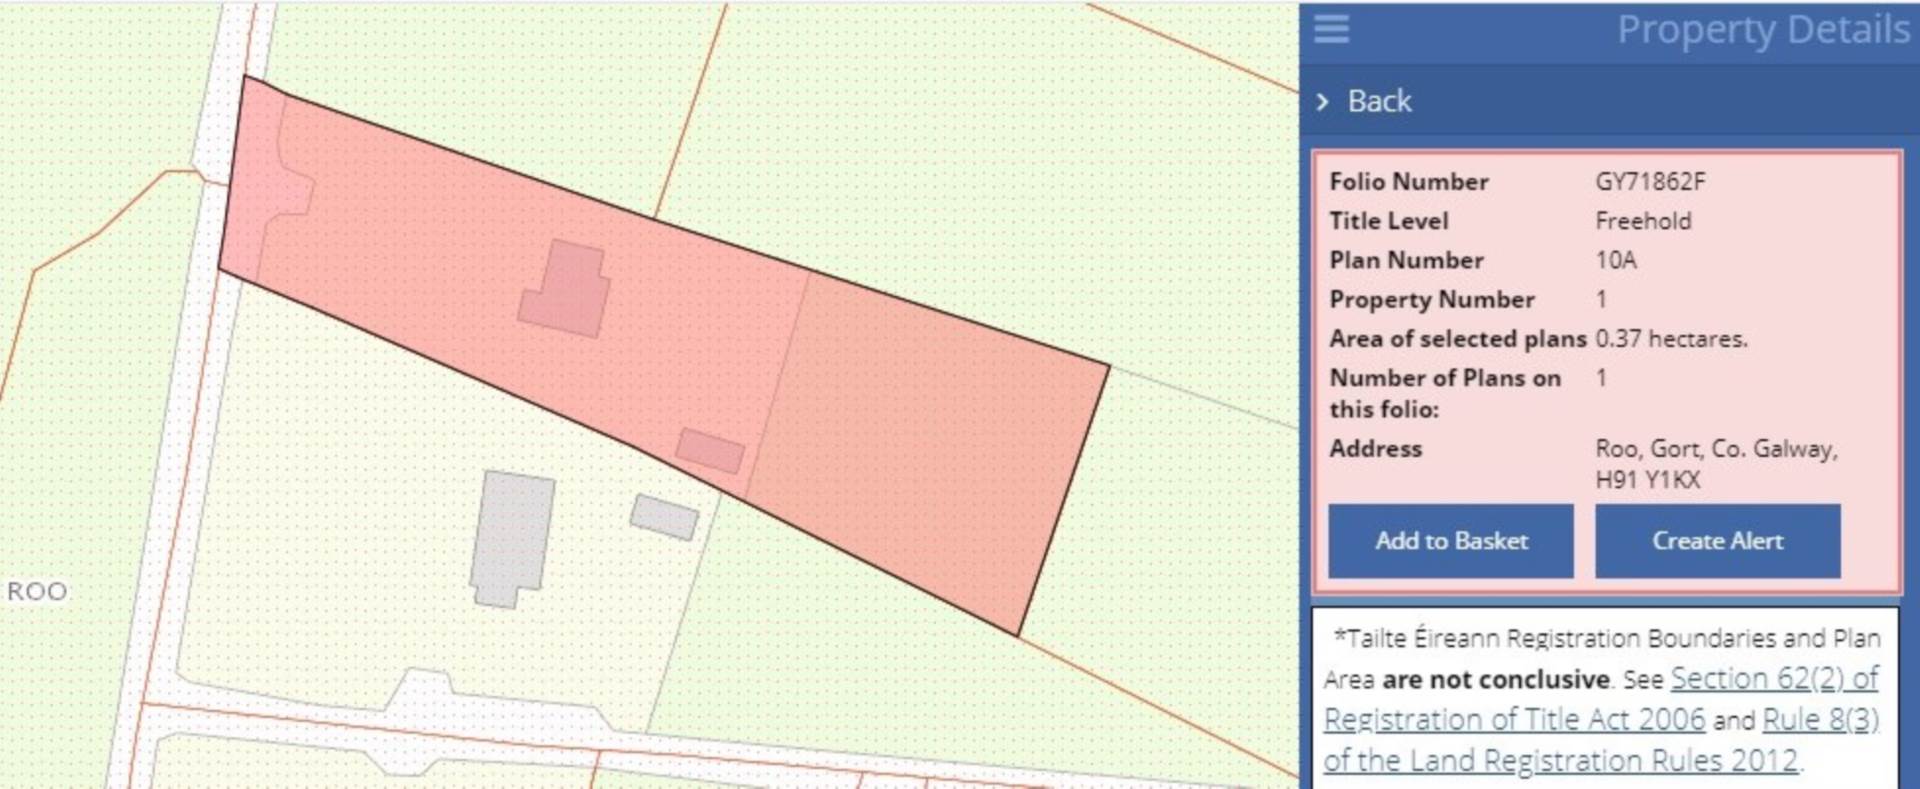Select the pink house footprint inside highlighted parcel

pos(567,289)
